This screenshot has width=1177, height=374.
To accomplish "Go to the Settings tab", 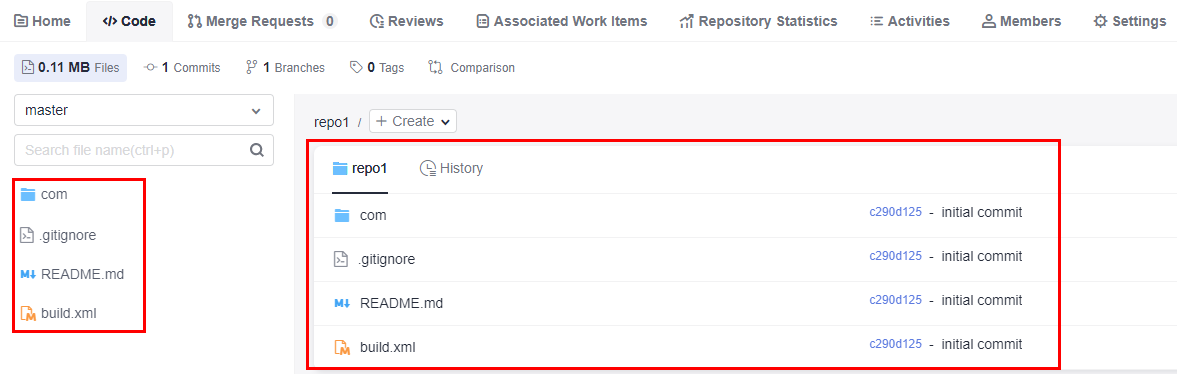I will 1130,21.
